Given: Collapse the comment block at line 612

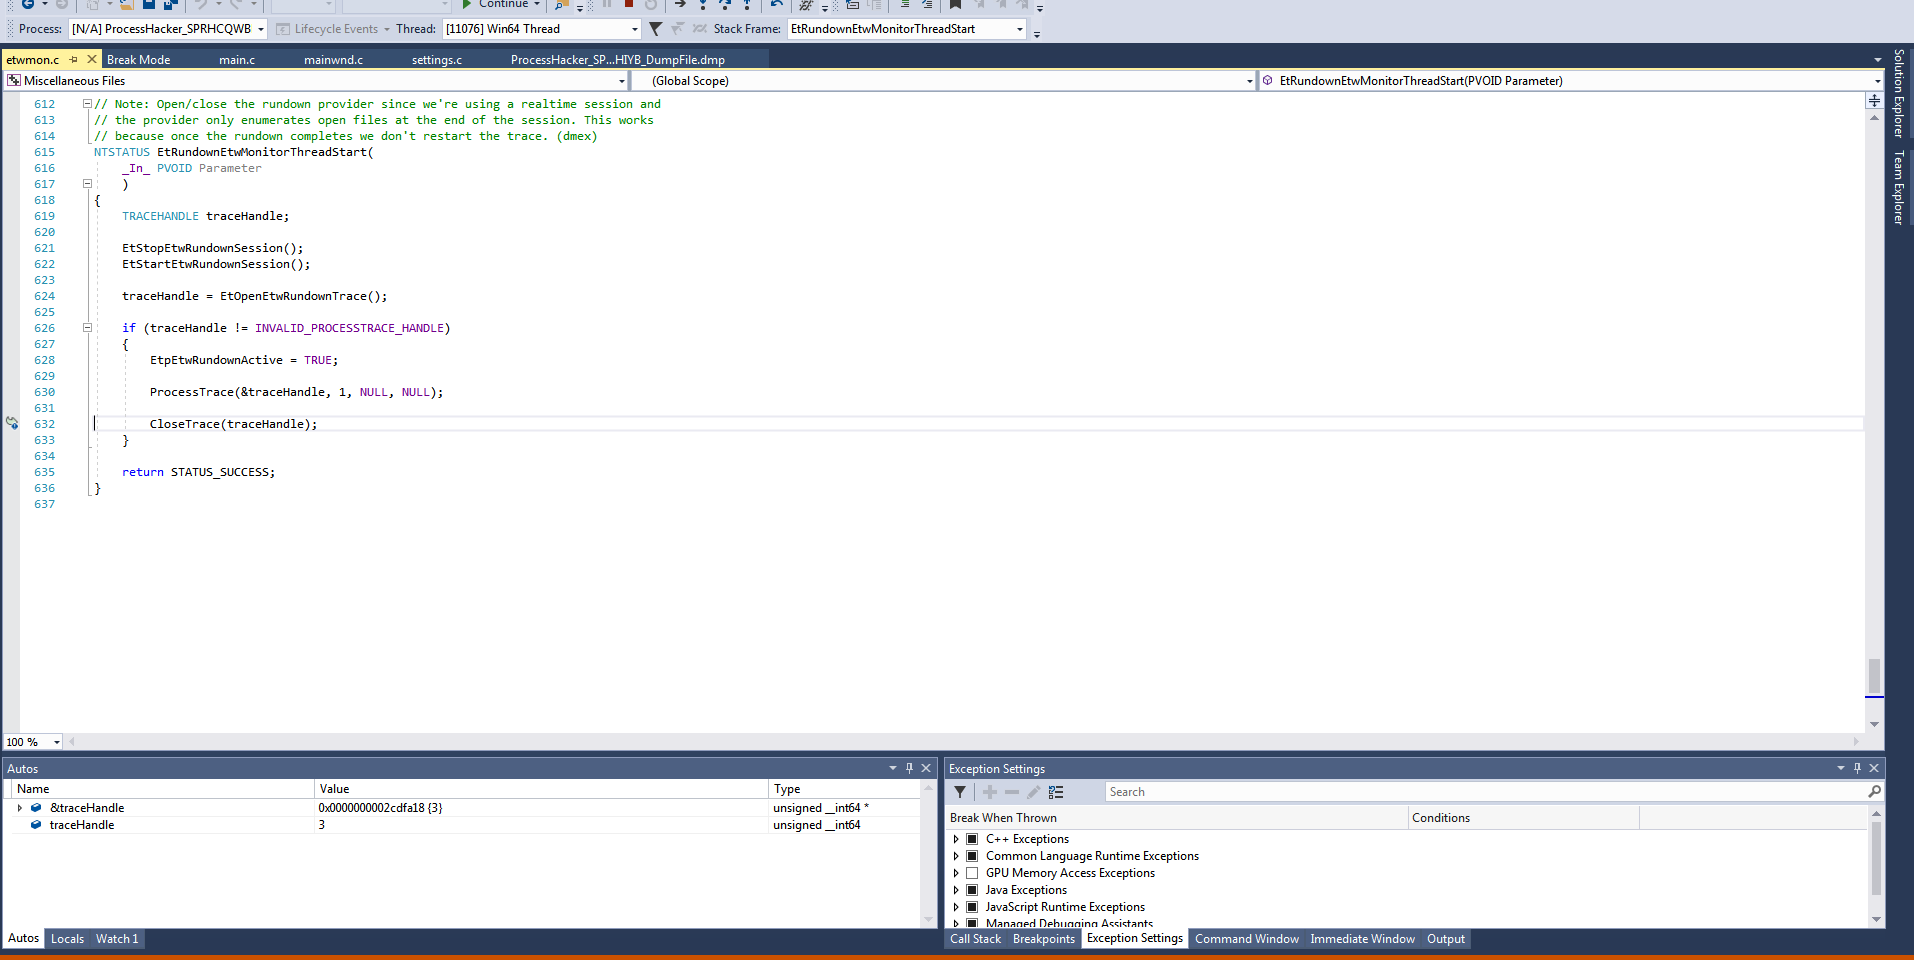Looking at the screenshot, I should click(x=87, y=104).
